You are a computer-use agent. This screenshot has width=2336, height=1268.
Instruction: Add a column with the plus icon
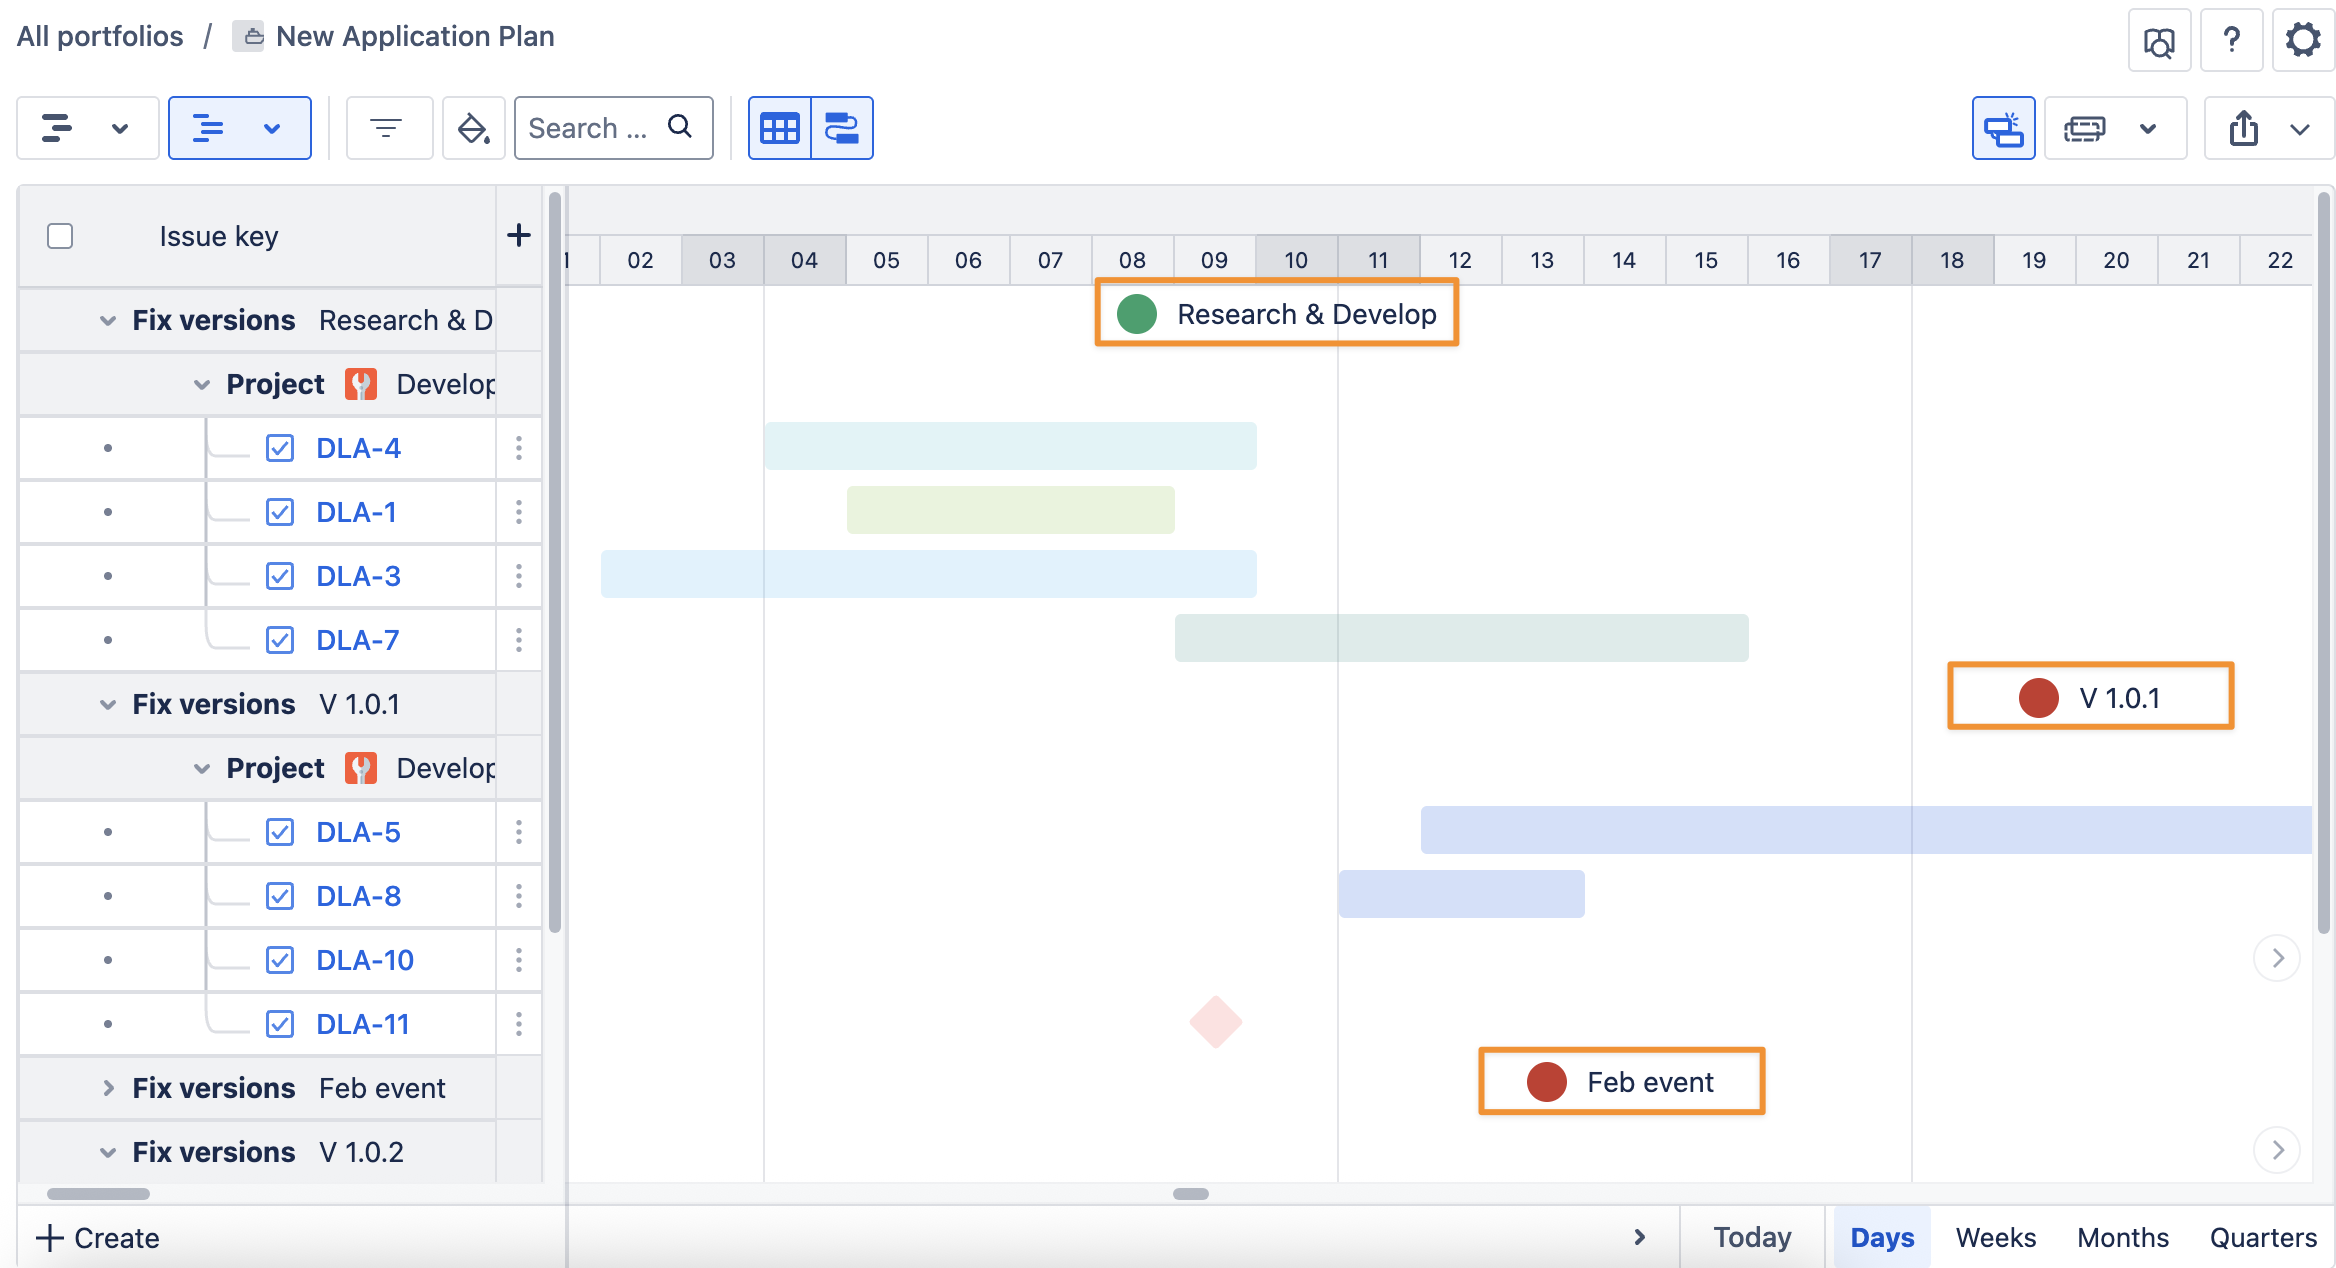coord(518,236)
